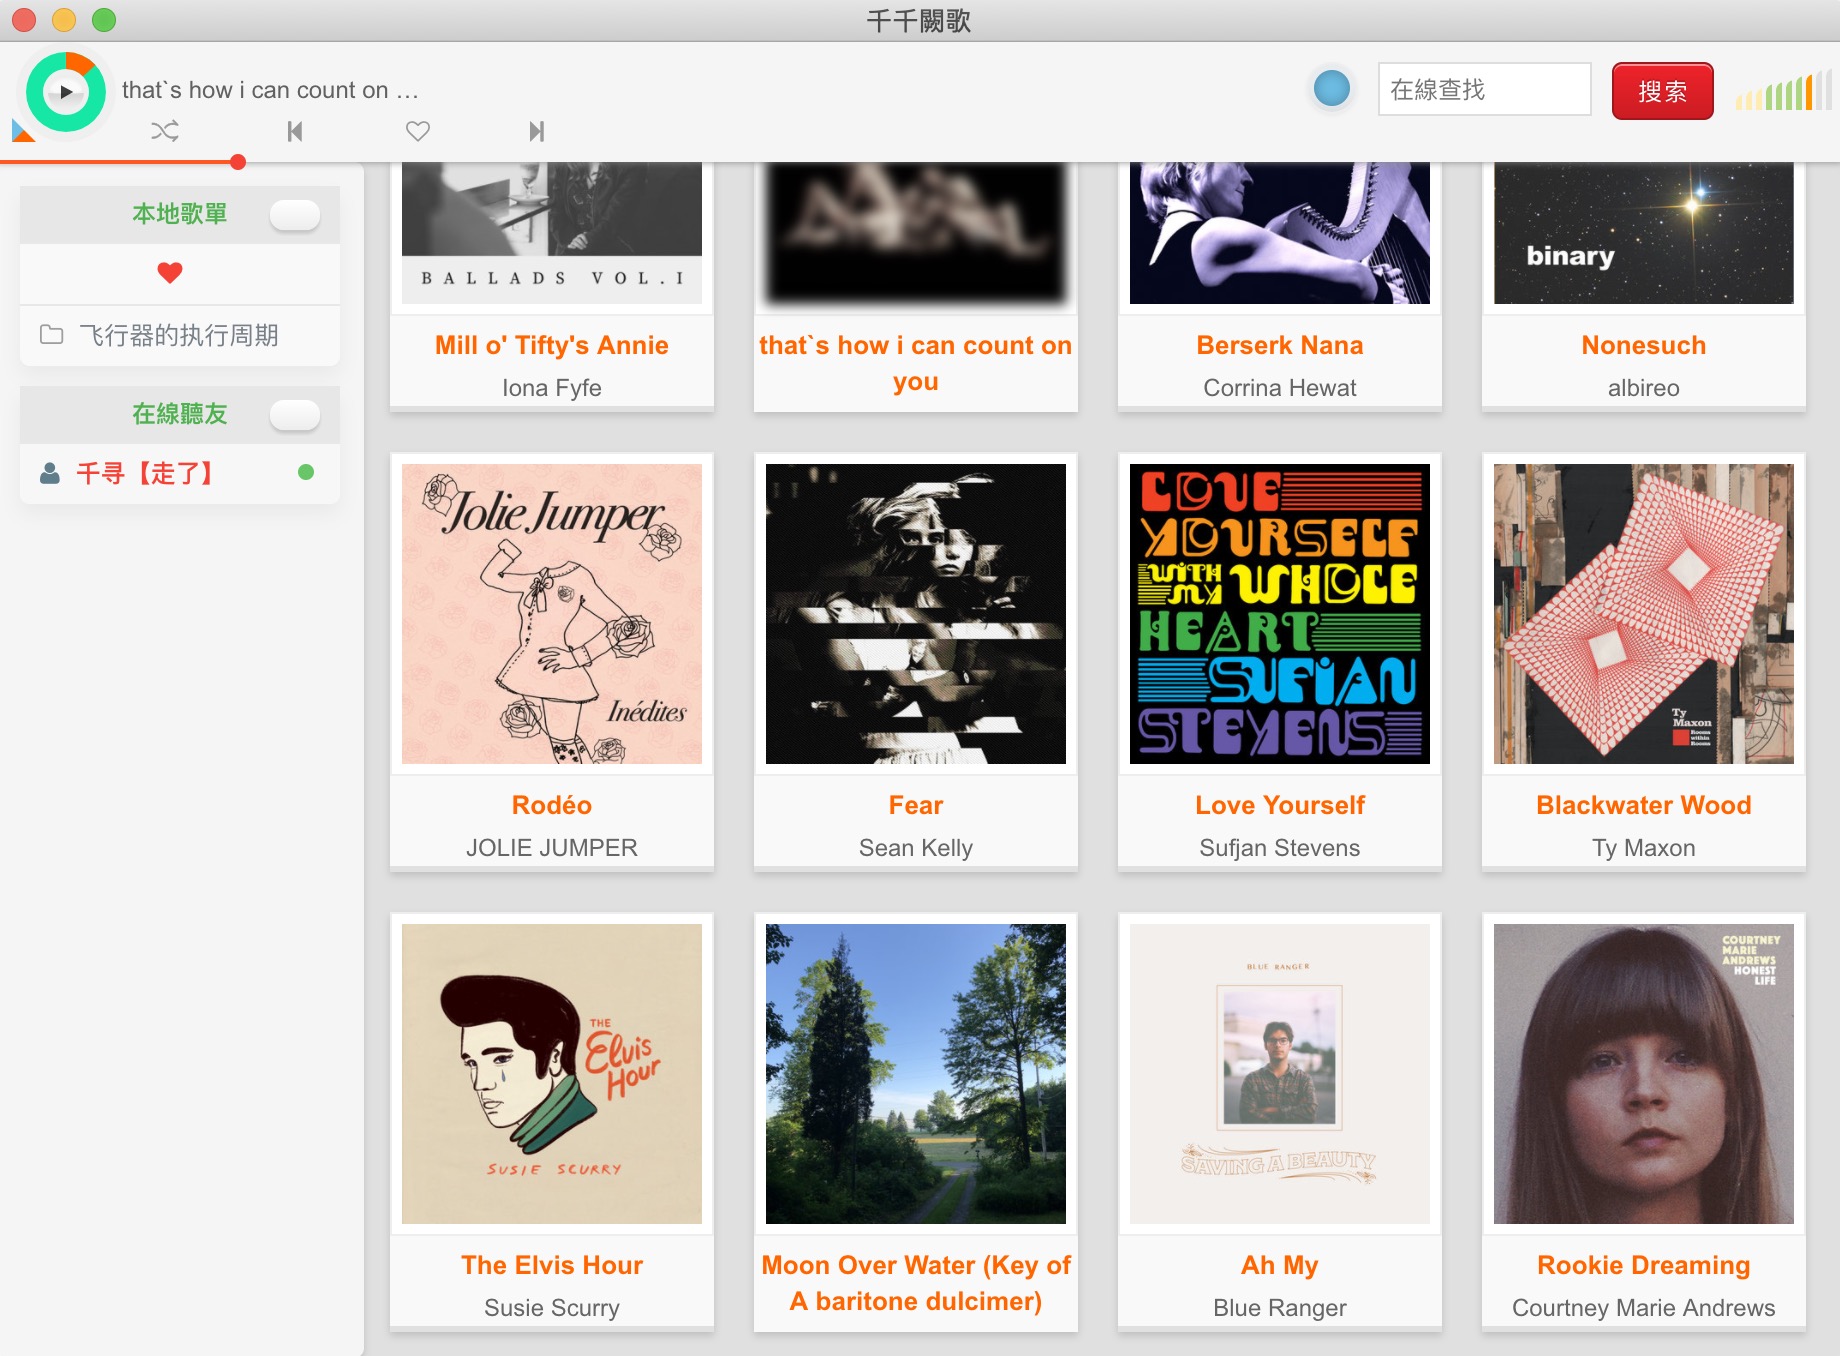The width and height of the screenshot is (1840, 1356).
Task: Select the listener 千寻【走了】
Action: point(180,473)
